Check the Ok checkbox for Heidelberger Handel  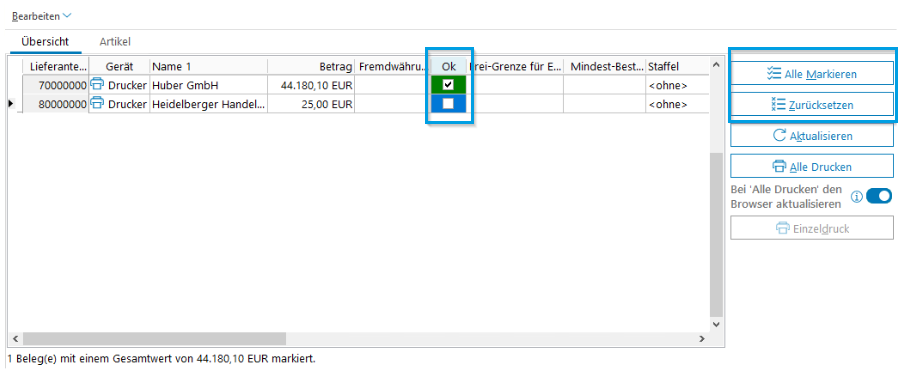[x=448, y=103]
